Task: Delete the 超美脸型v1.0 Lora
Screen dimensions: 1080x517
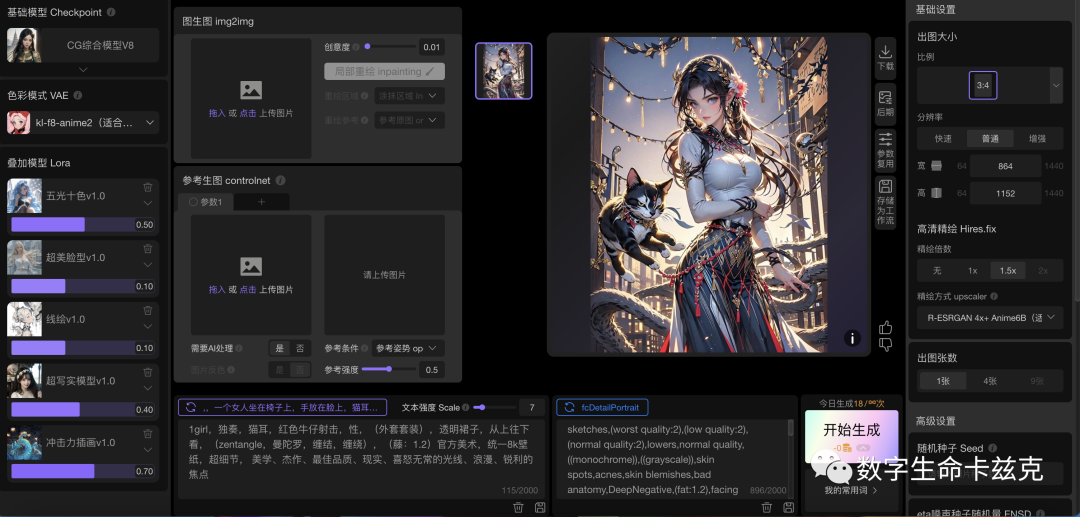Action: [147, 249]
